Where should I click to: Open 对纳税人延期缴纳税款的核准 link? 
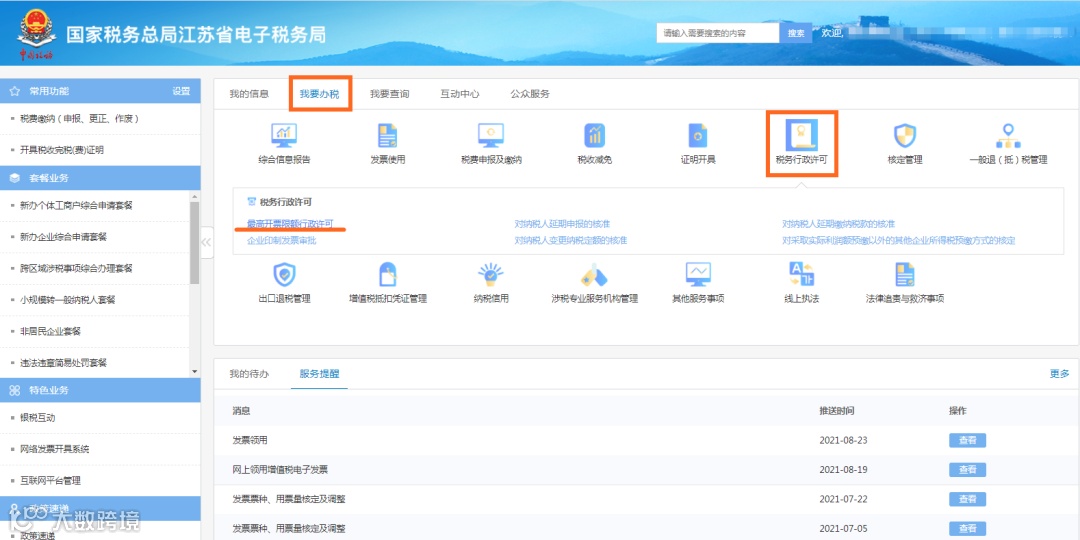click(x=838, y=224)
